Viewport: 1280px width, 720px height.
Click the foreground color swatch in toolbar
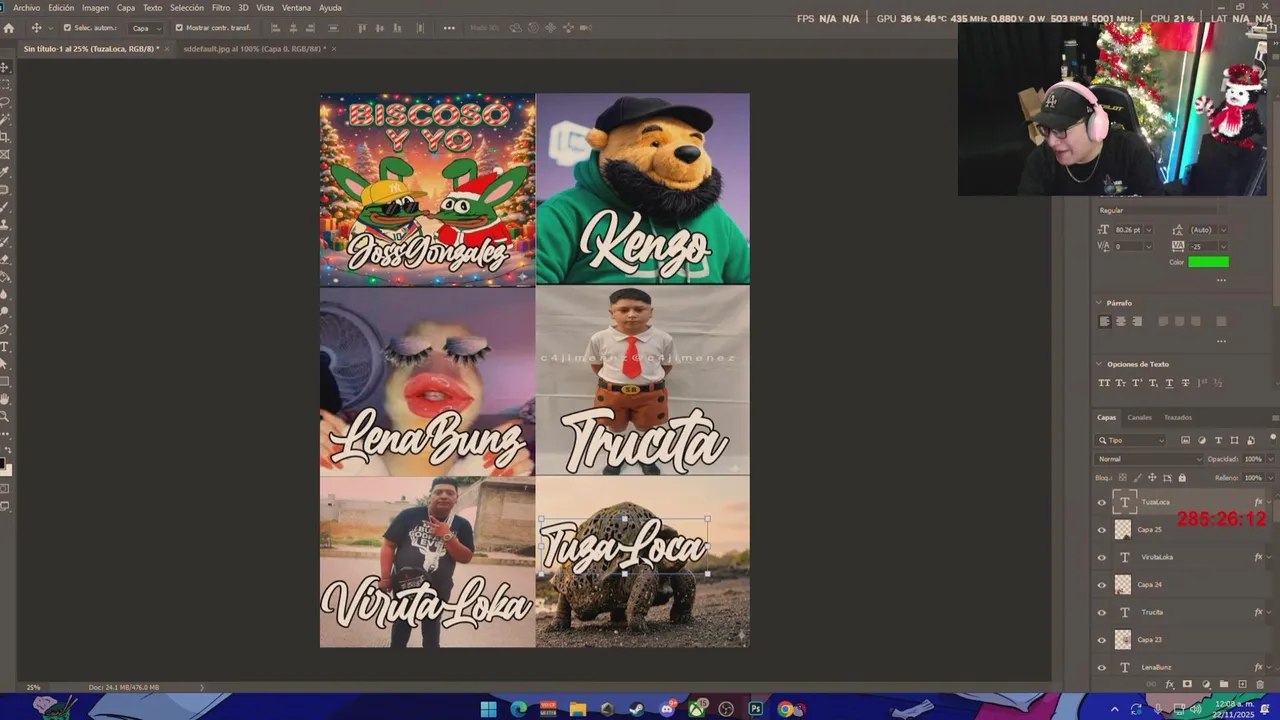point(3,465)
